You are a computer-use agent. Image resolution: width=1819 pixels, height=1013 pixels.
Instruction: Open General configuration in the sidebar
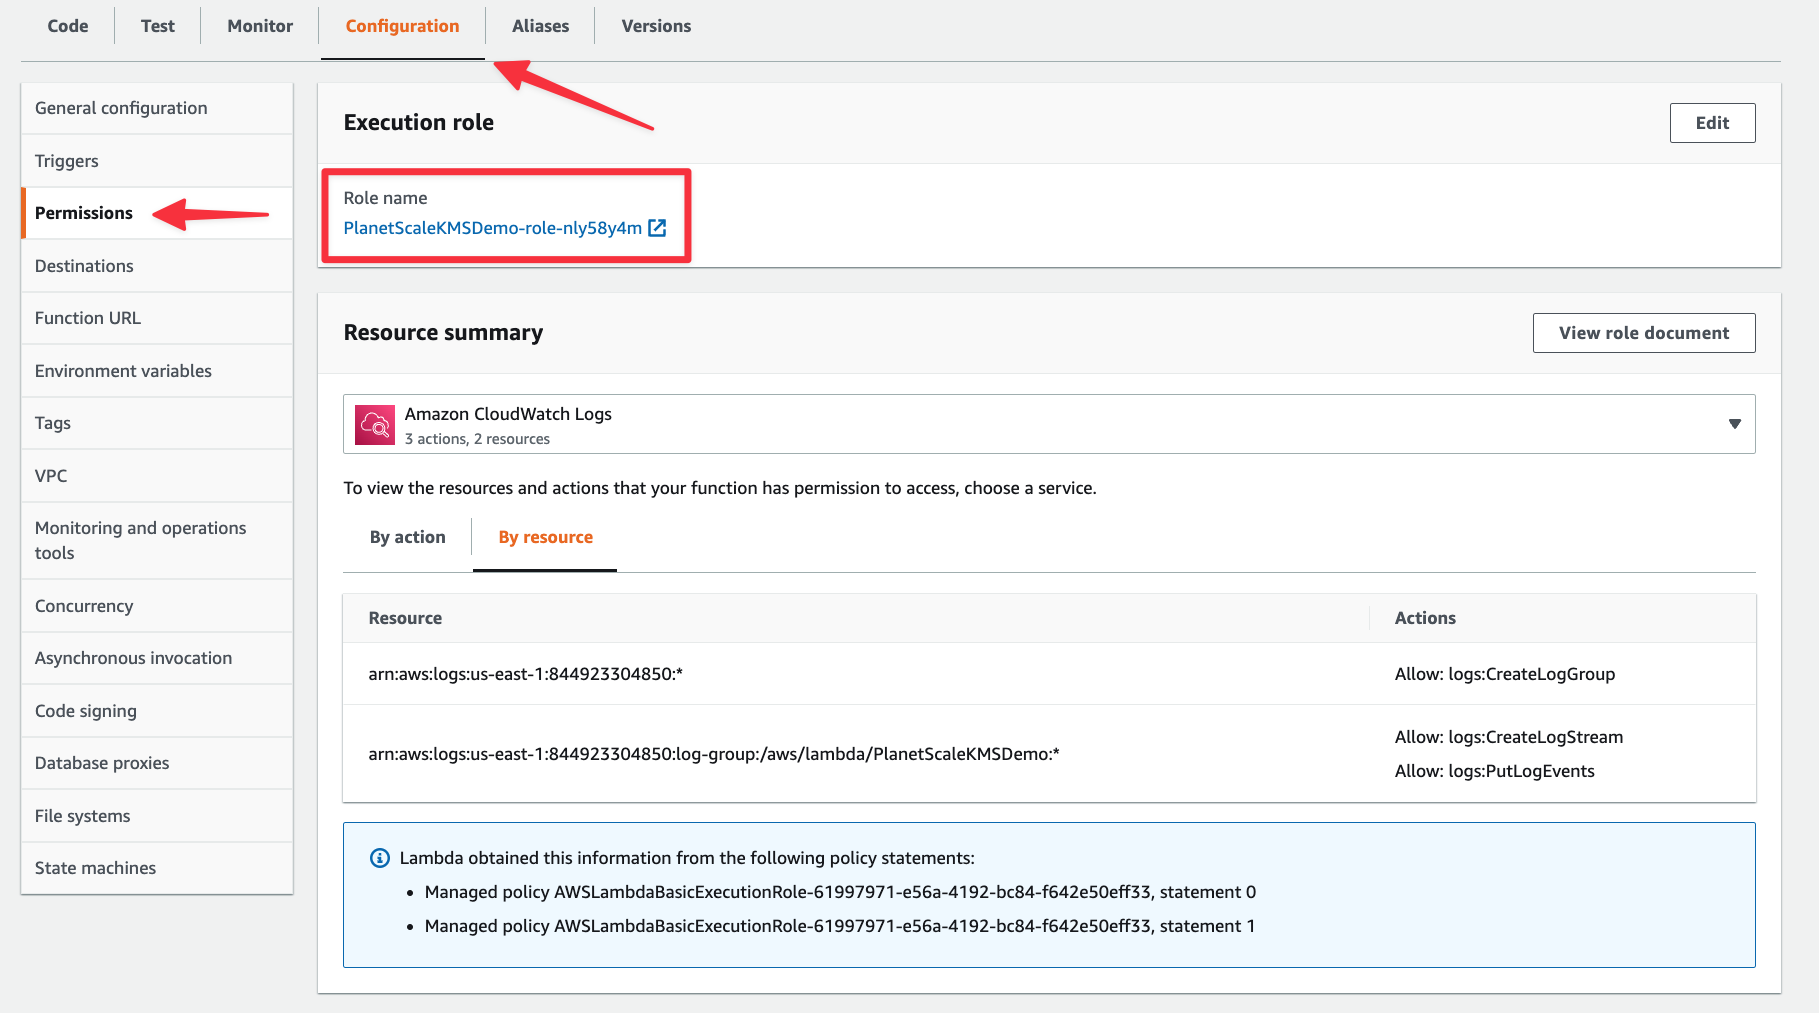pos(157,108)
